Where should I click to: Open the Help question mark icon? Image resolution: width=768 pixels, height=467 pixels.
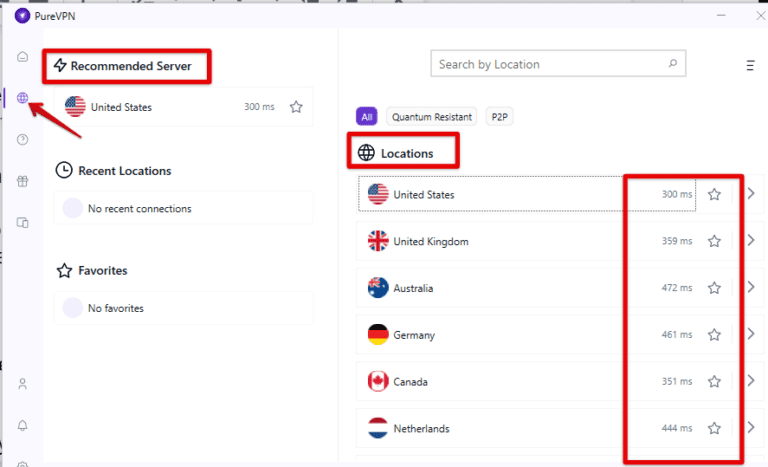point(22,140)
